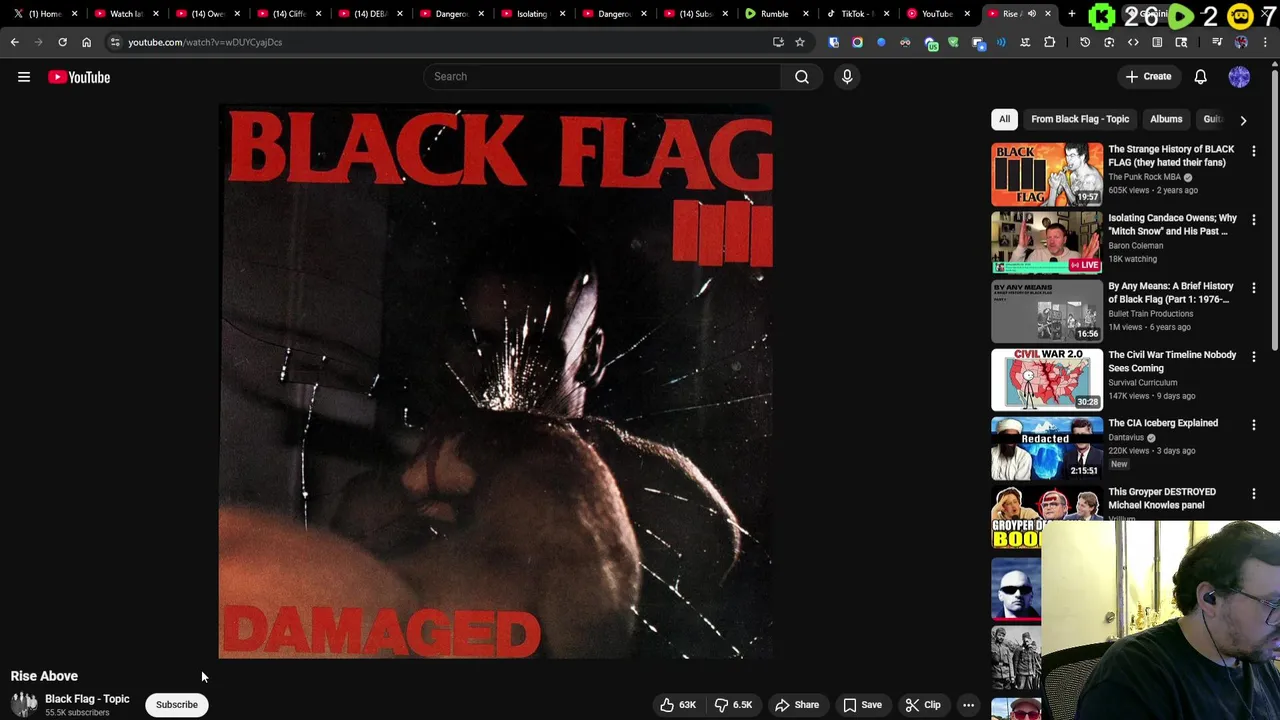Click the search magnifier button

tap(802, 76)
